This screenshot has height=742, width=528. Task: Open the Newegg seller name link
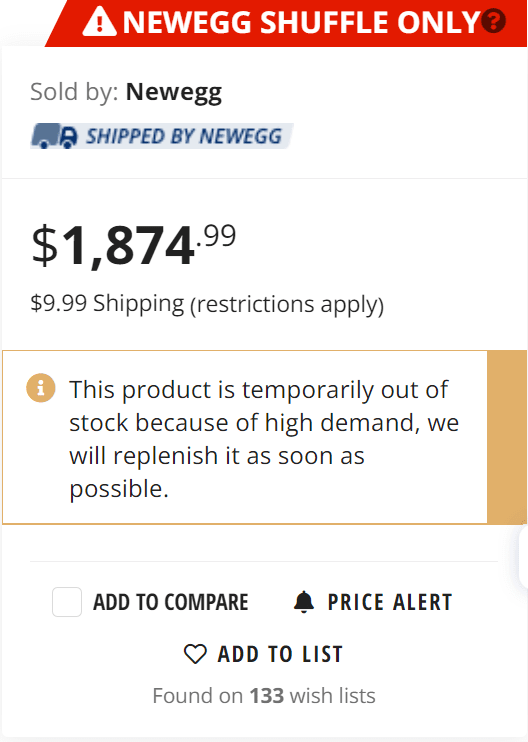pos(174,92)
